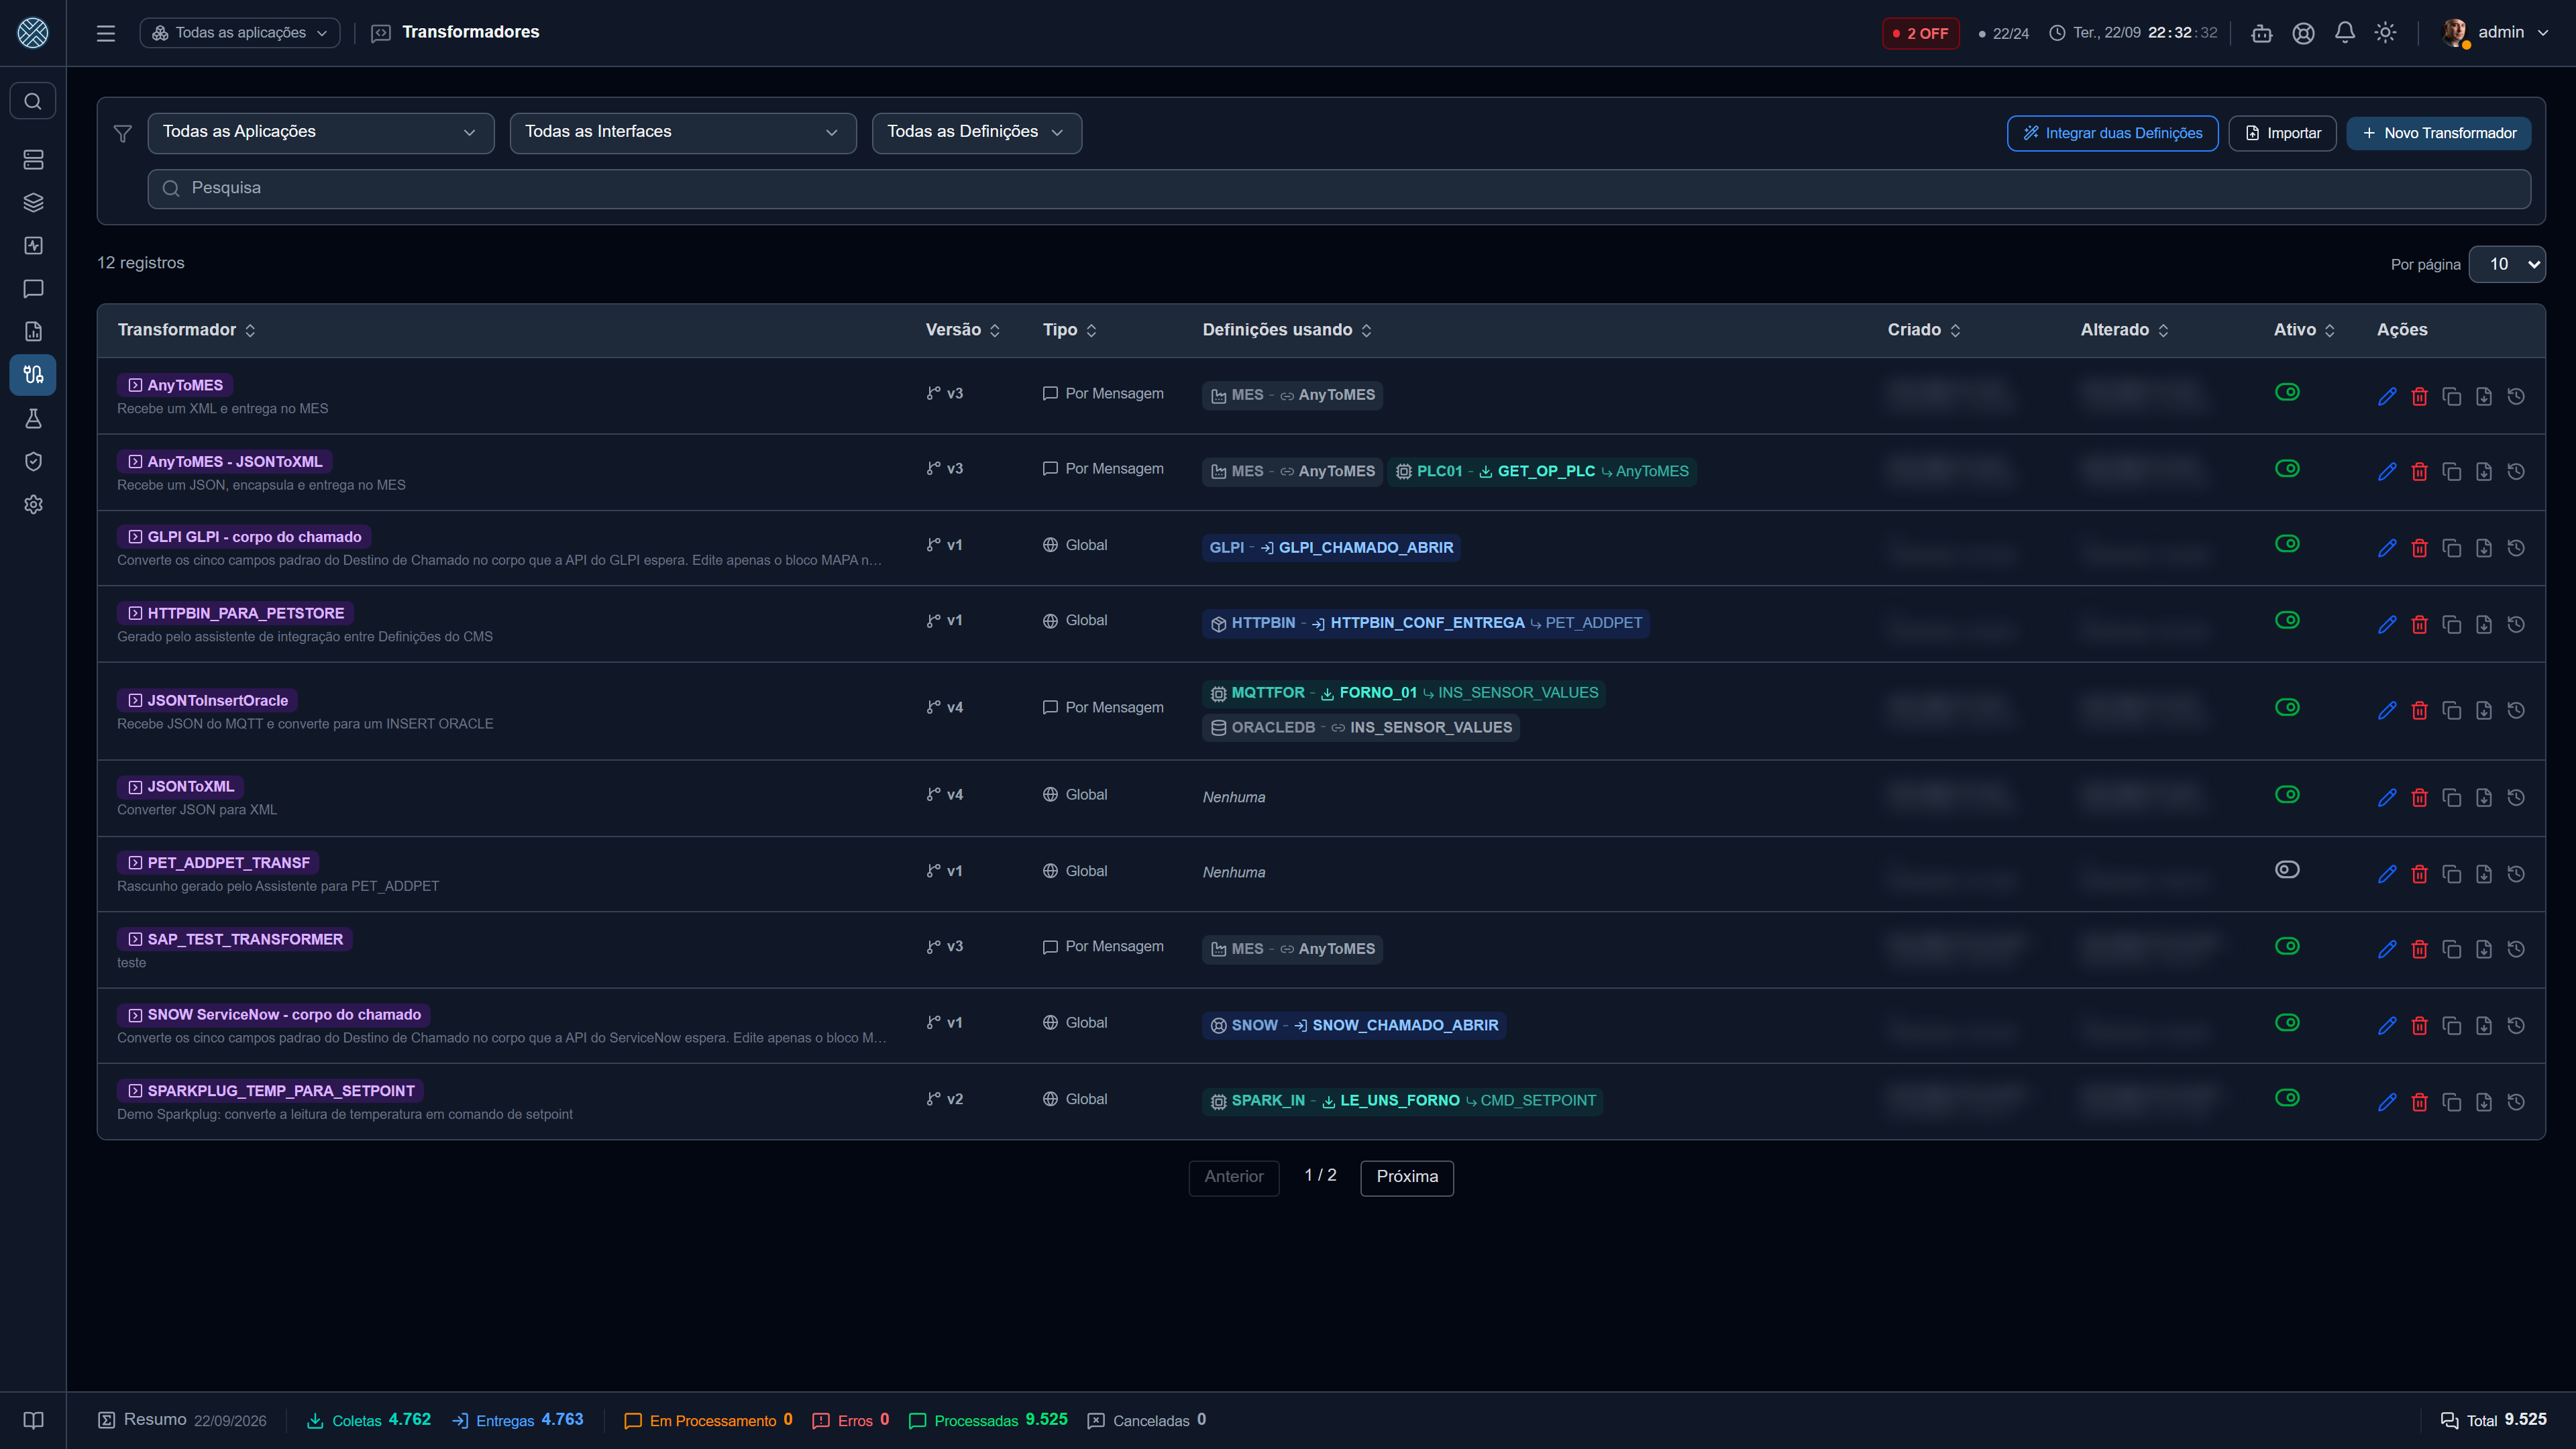Open notifications bell in top bar

(2344, 33)
